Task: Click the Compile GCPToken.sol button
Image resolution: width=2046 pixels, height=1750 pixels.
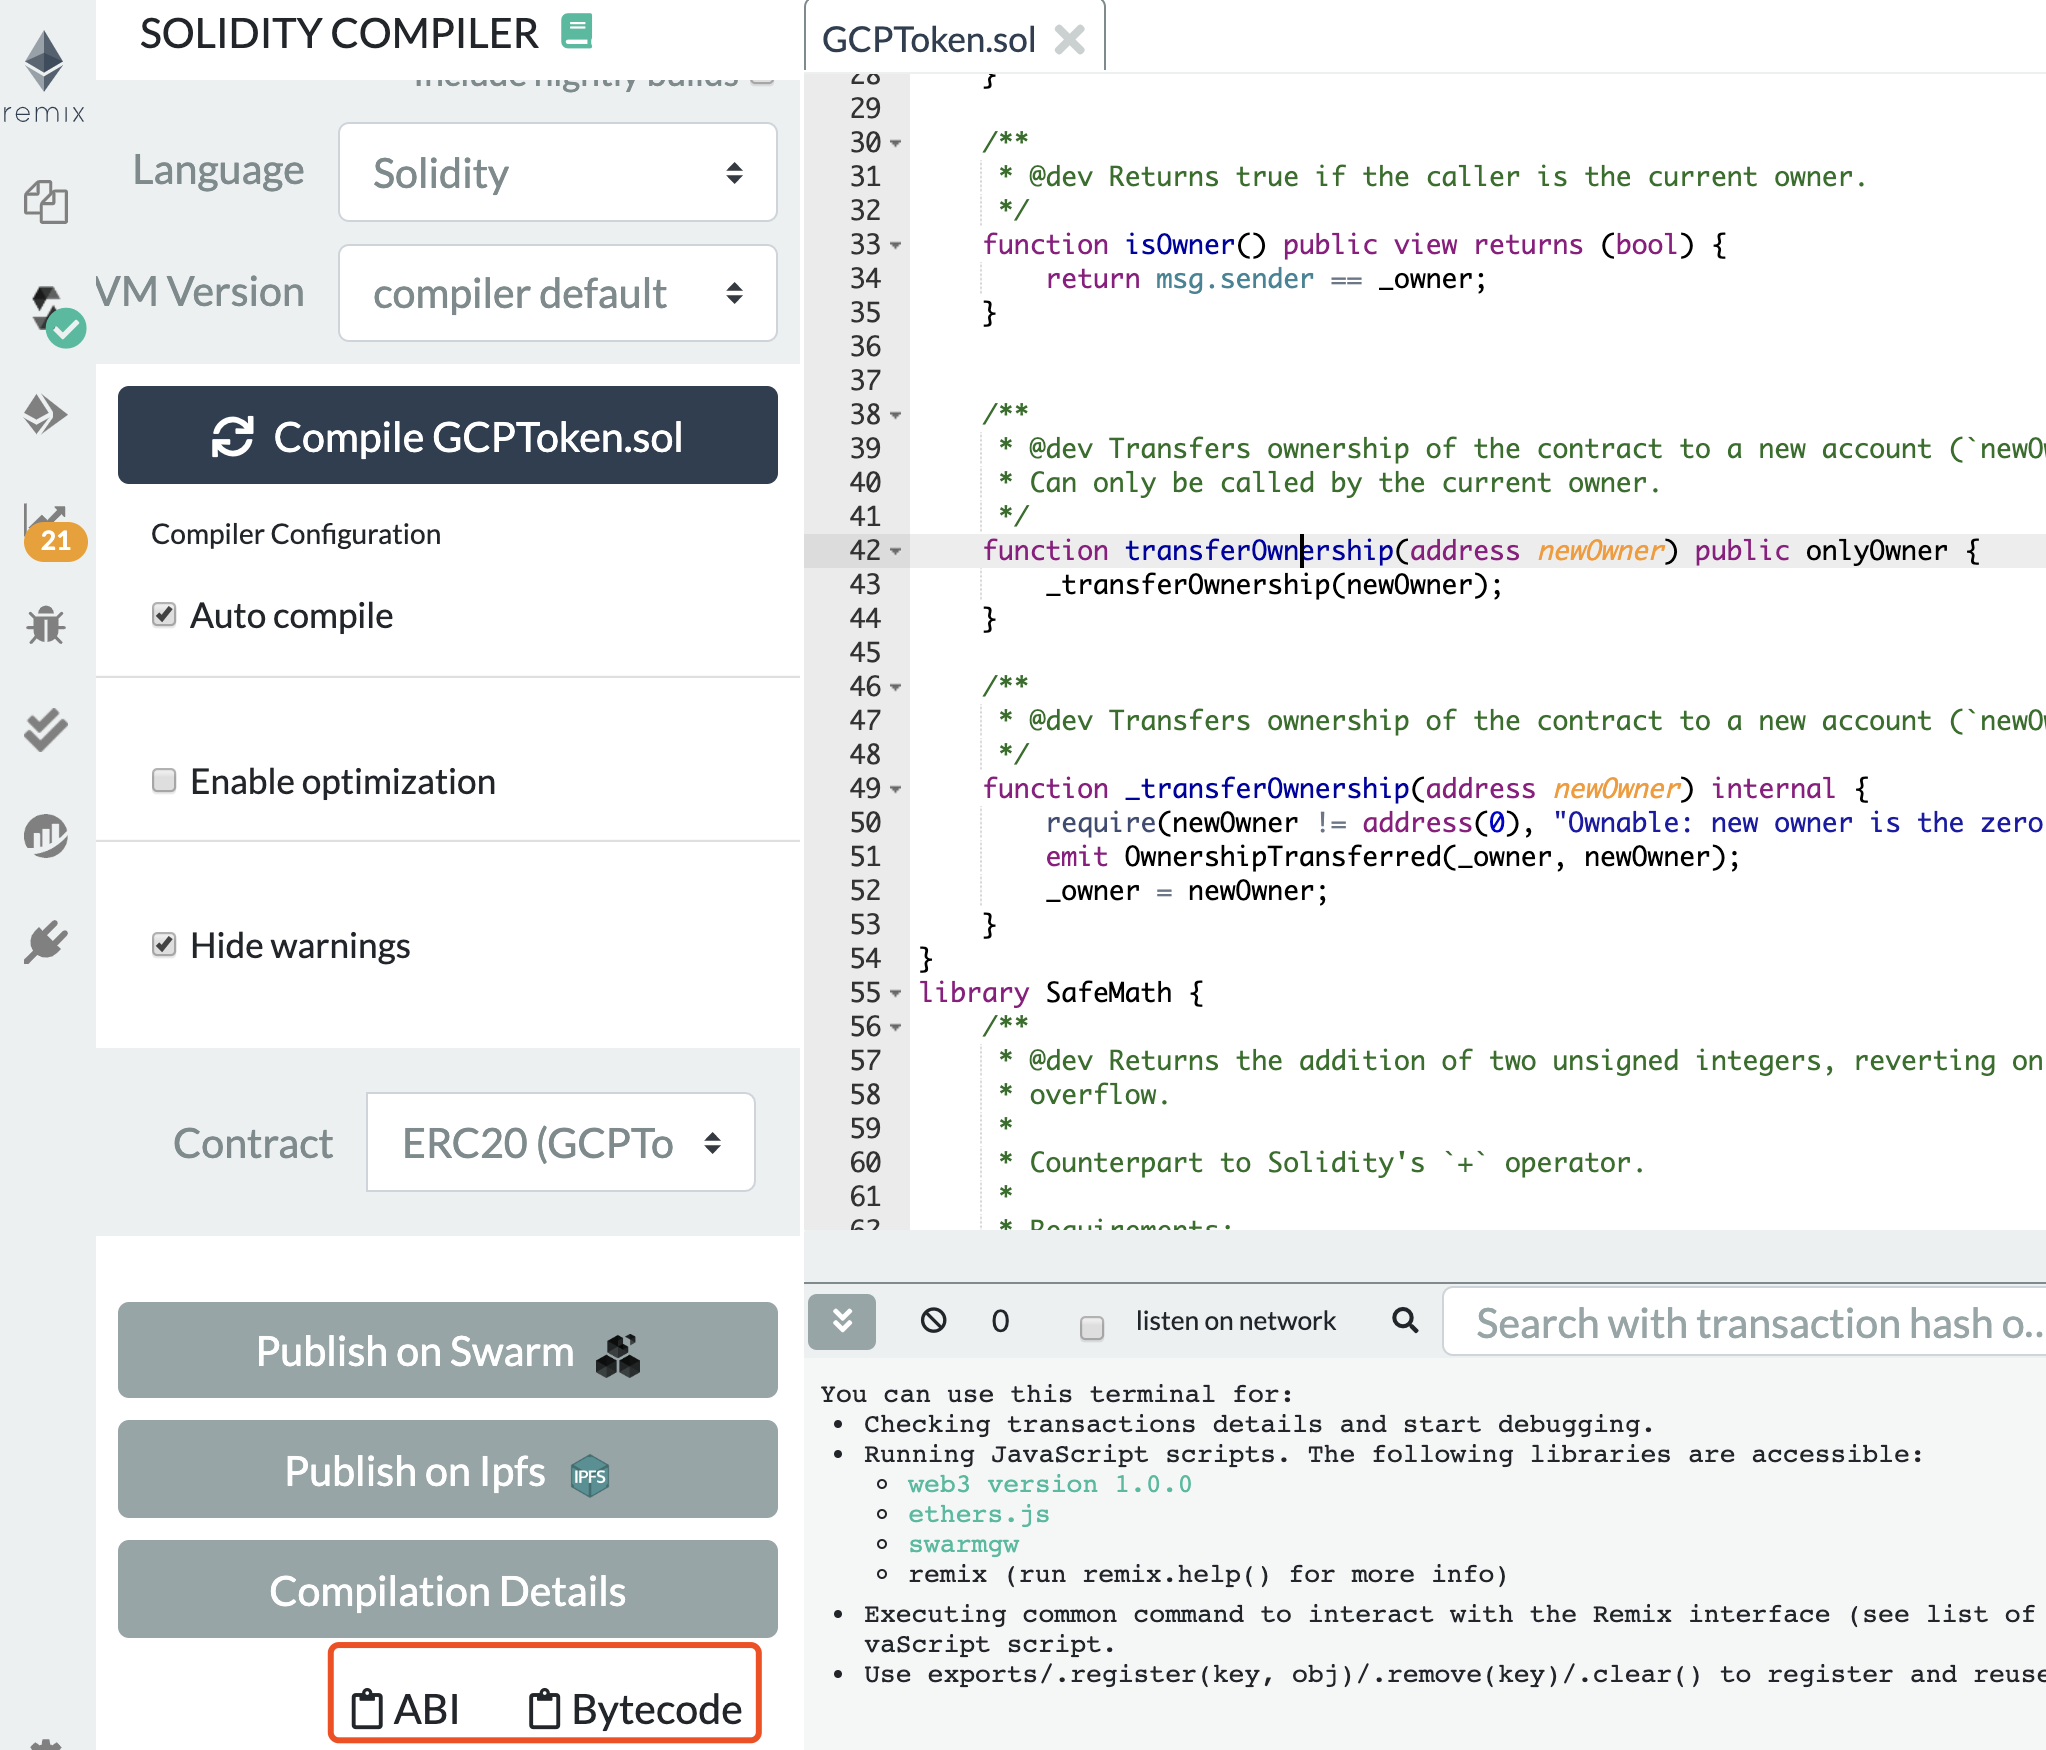Action: 447,436
